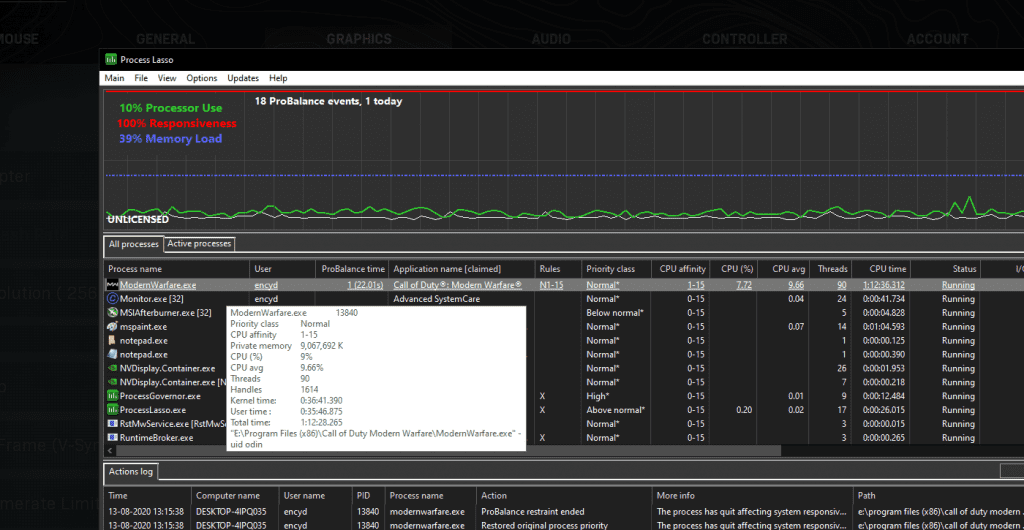Click the Restored original process priority log entry

[x=545, y=525]
